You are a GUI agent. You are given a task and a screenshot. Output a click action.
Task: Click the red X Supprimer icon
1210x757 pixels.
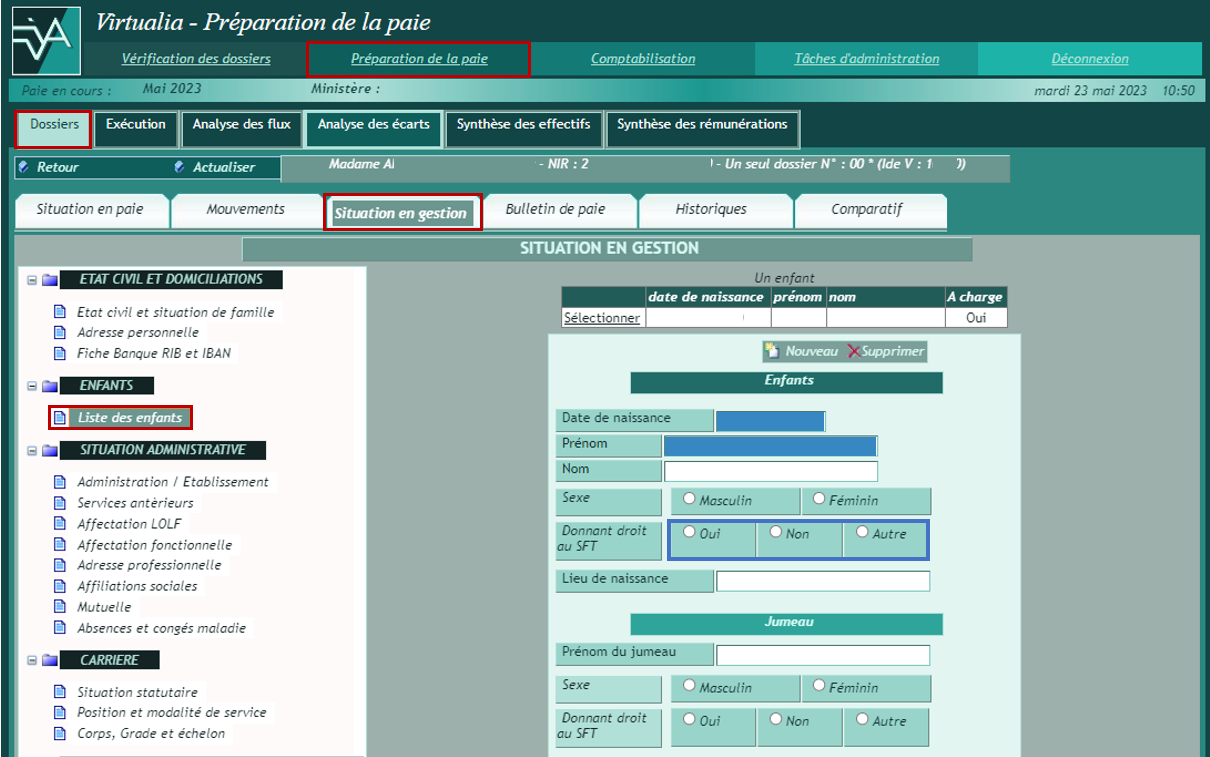coord(853,351)
